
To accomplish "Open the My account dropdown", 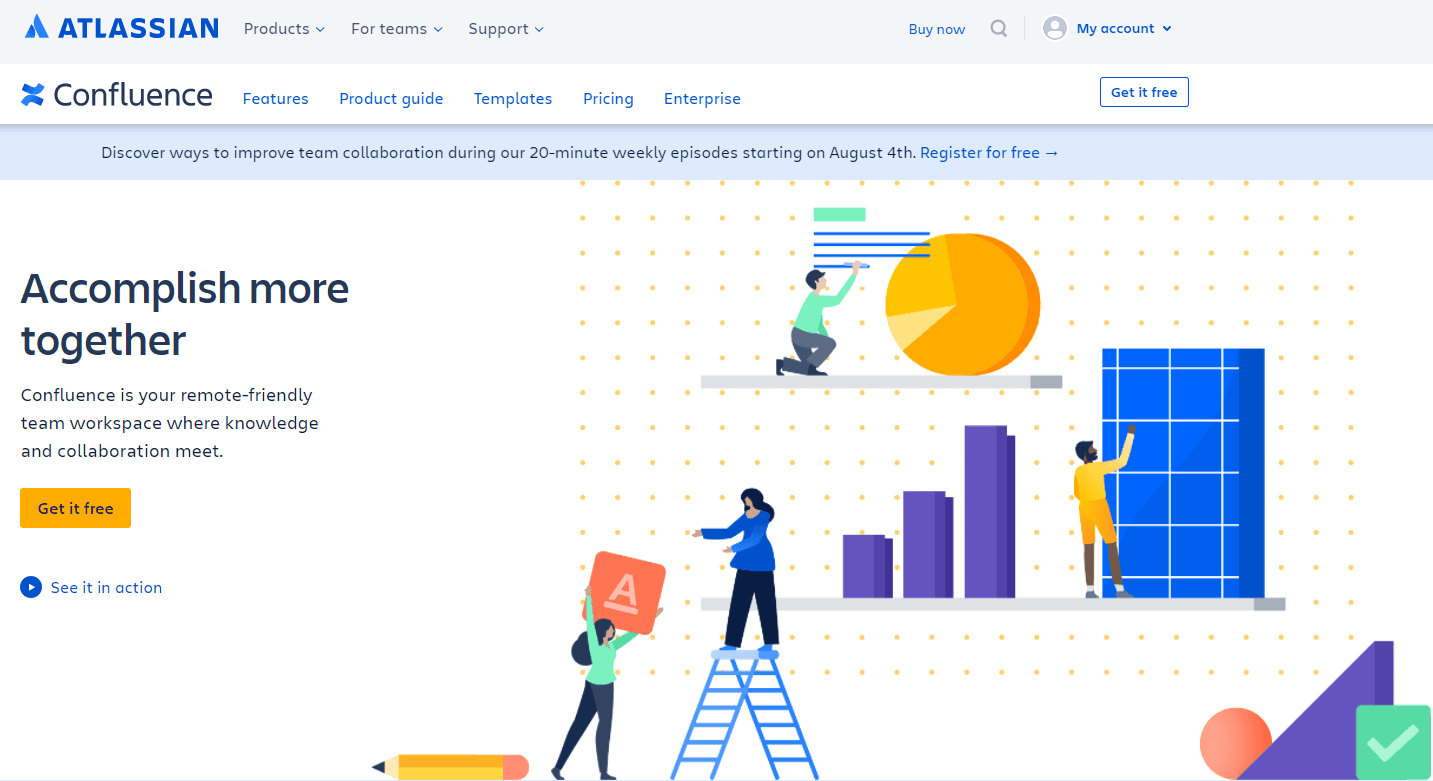I will coord(1123,29).
